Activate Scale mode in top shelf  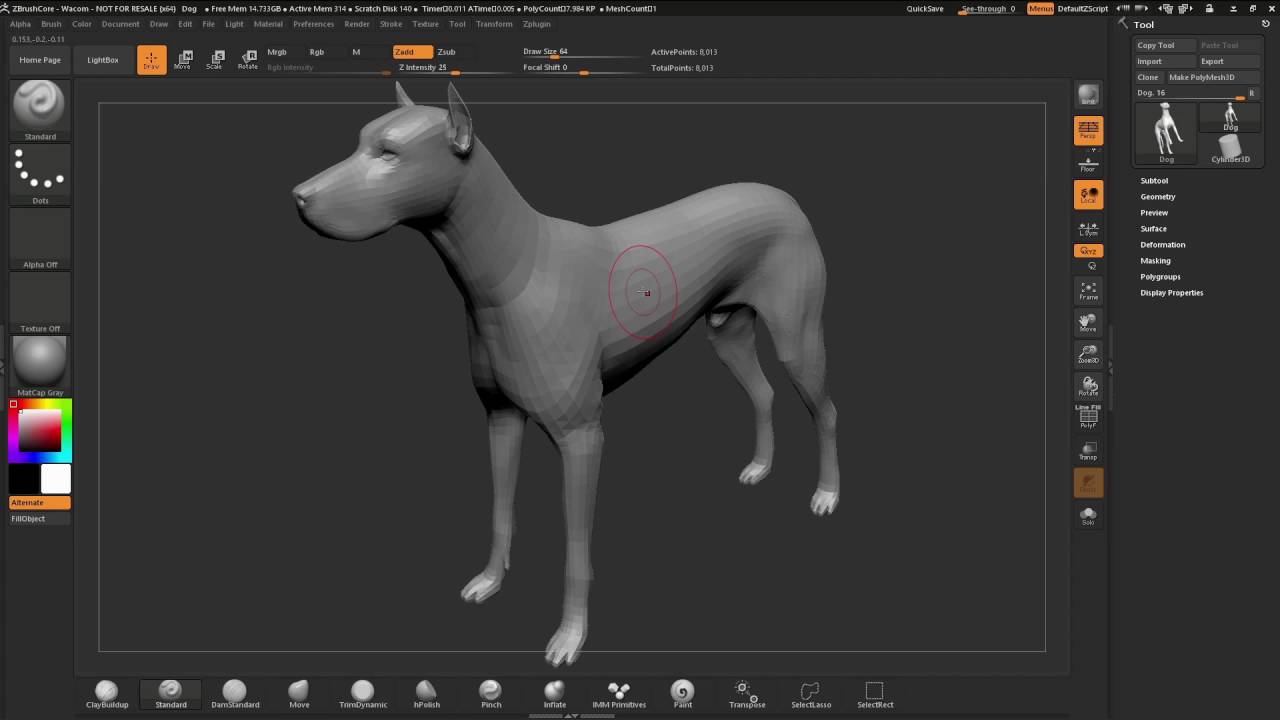[215, 60]
